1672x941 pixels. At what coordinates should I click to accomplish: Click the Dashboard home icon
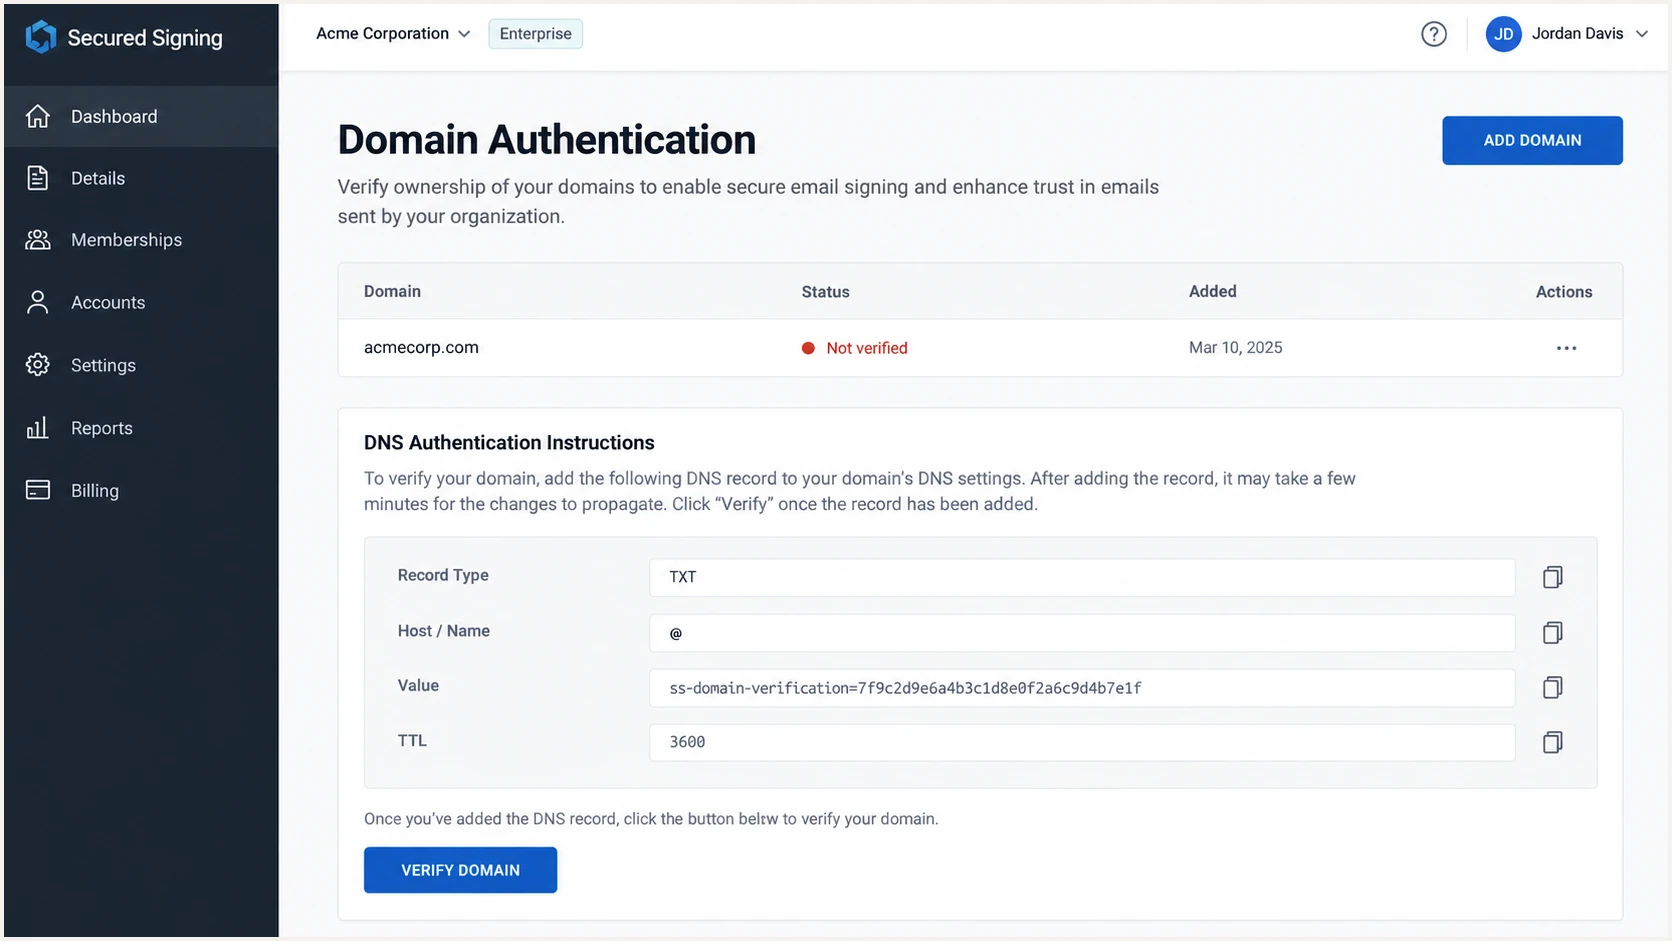pyautogui.click(x=38, y=116)
